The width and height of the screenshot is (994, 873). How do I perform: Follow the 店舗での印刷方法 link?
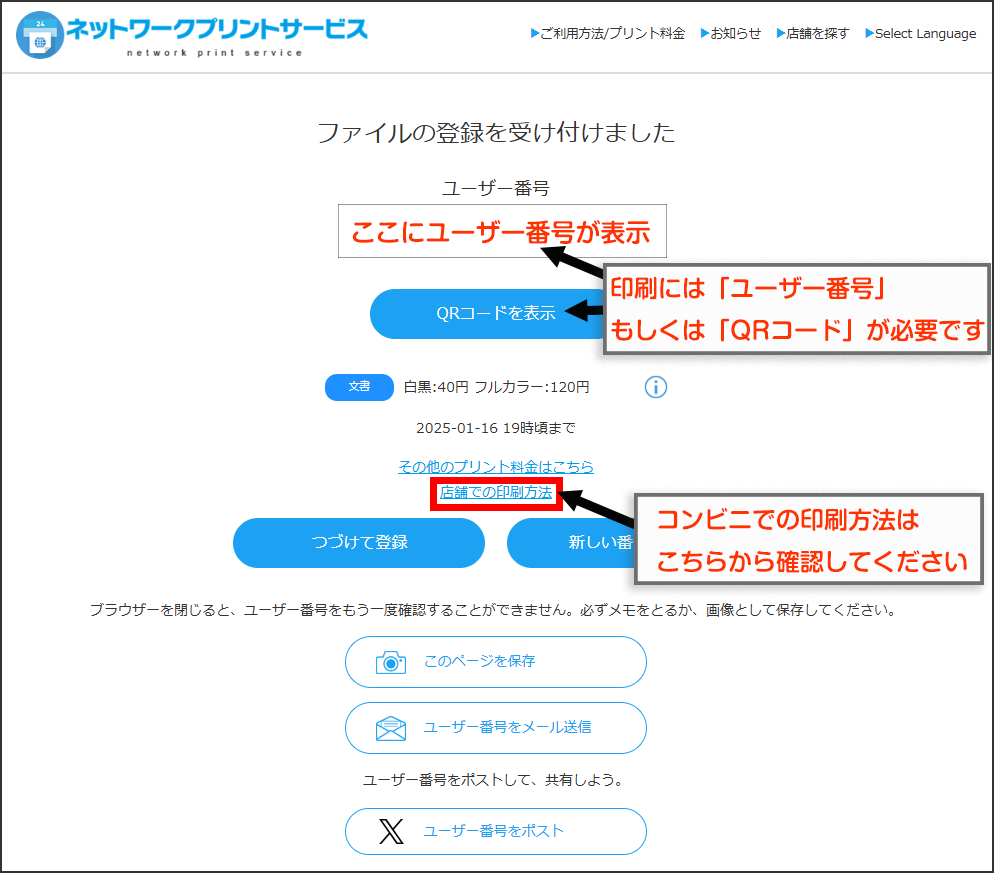(x=496, y=493)
